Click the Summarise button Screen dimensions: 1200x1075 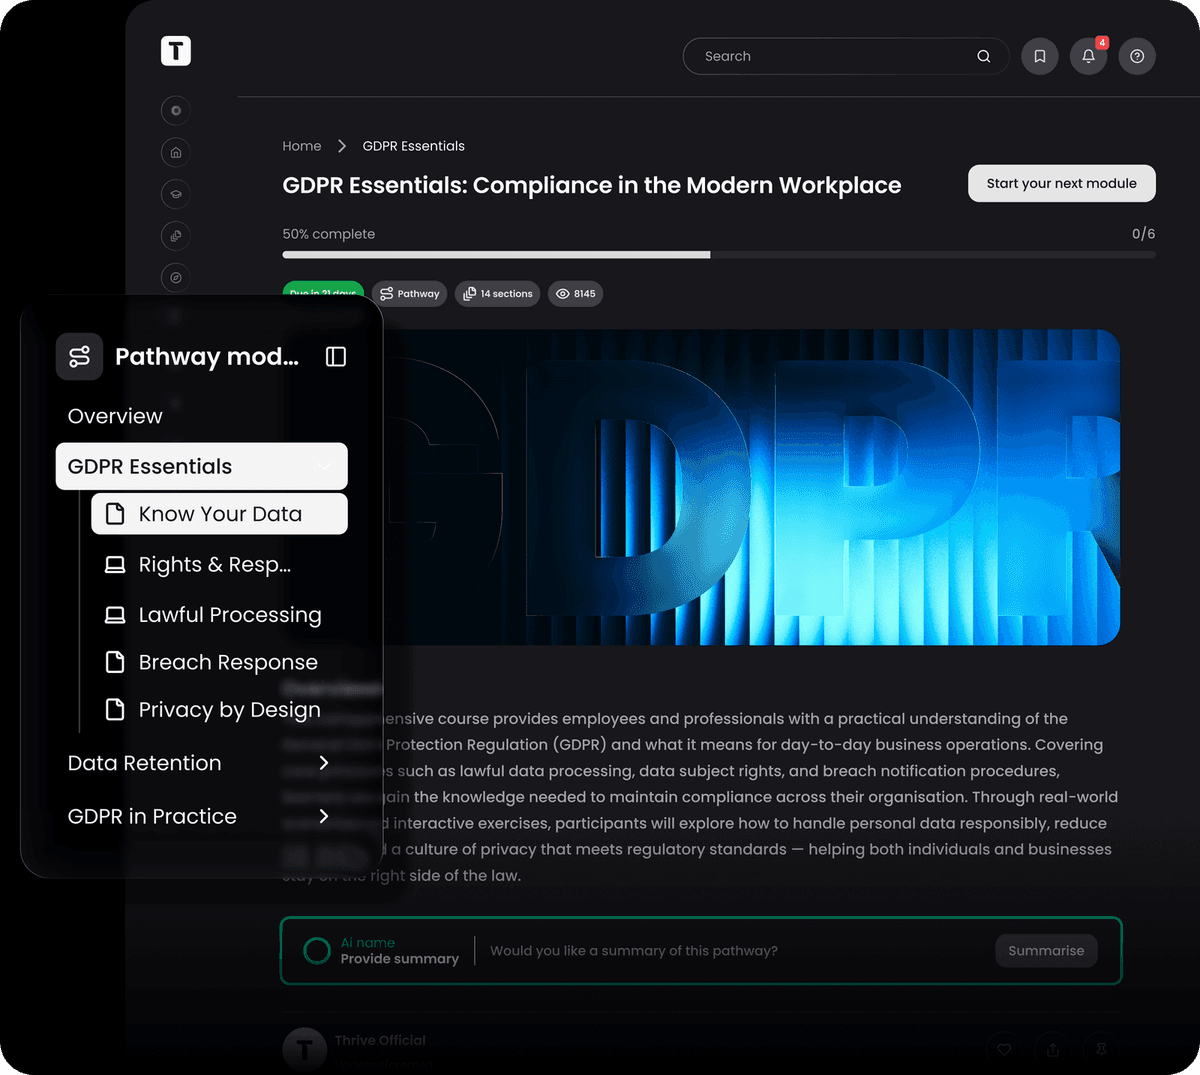coord(1046,951)
